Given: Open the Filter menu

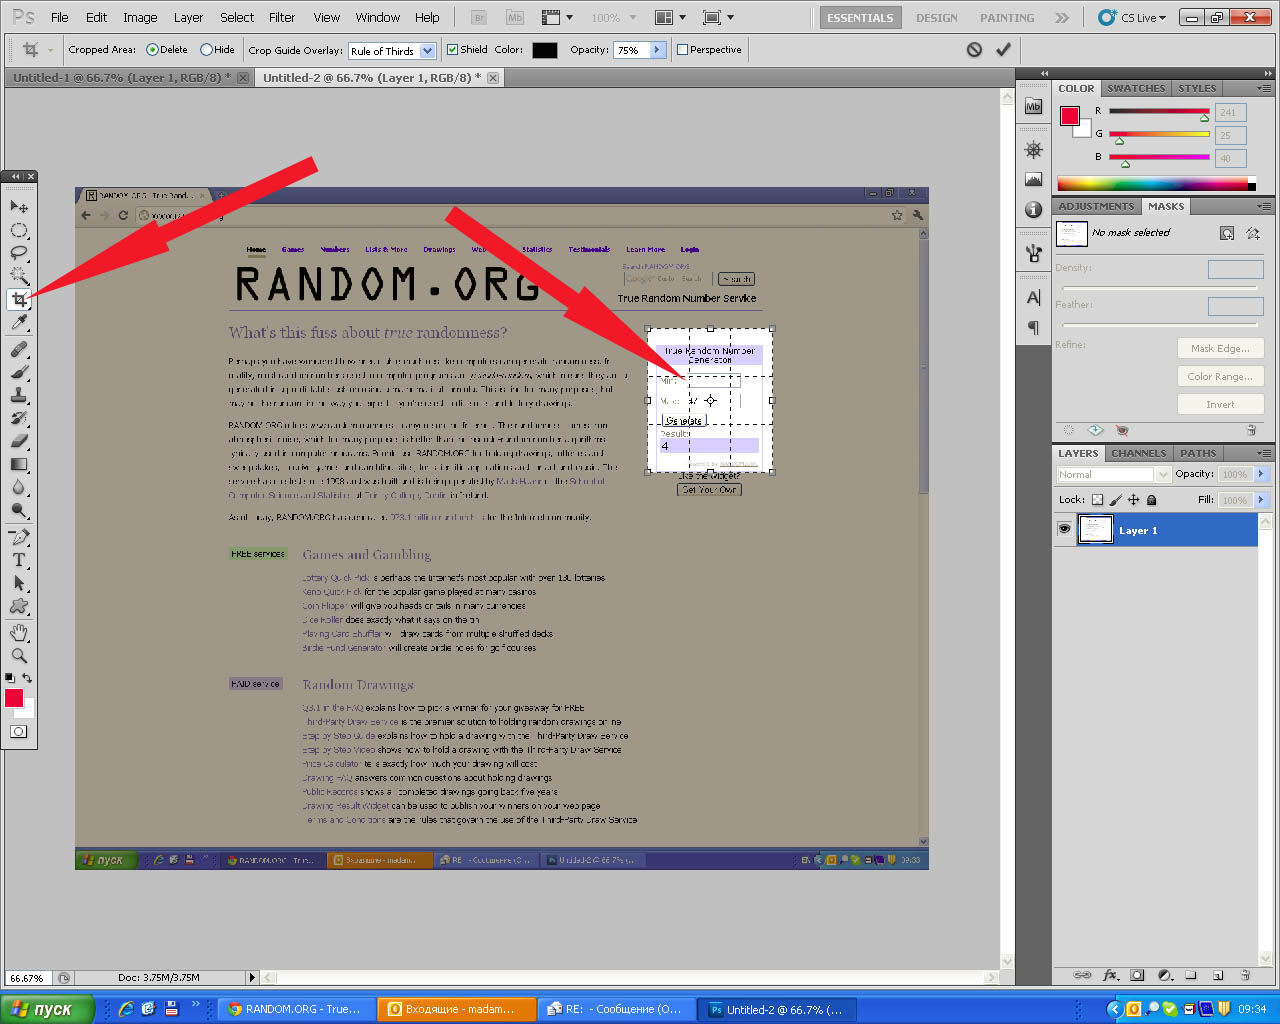Looking at the screenshot, I should click(282, 17).
